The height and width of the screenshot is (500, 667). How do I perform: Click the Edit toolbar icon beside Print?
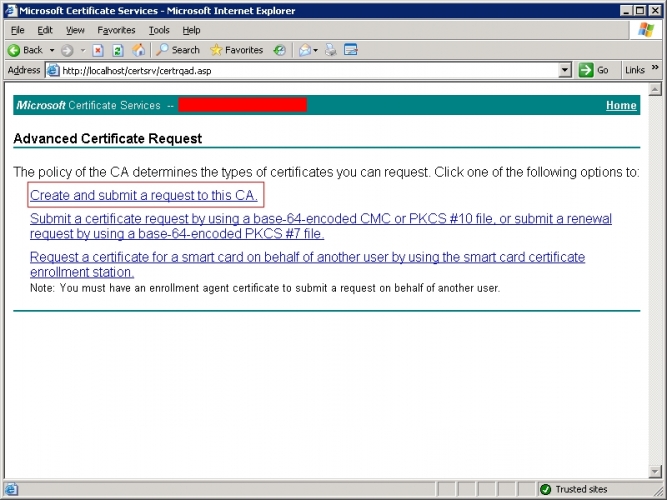pos(351,50)
